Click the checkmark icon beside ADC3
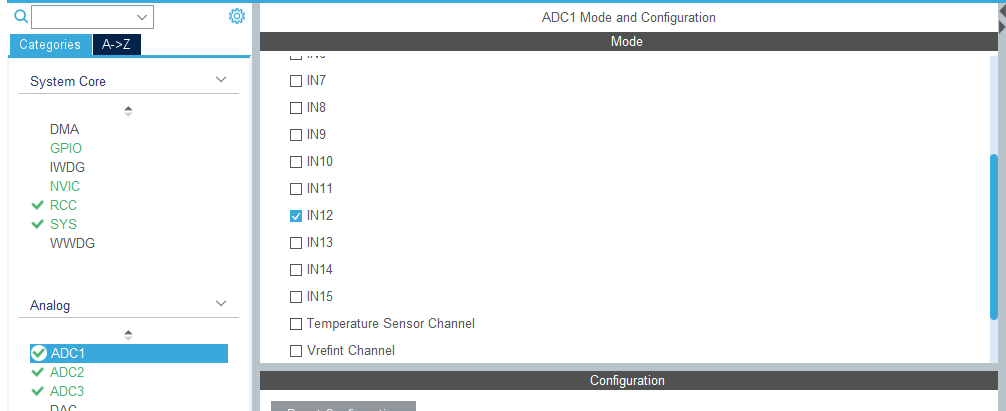This screenshot has width=1006, height=411. point(38,391)
